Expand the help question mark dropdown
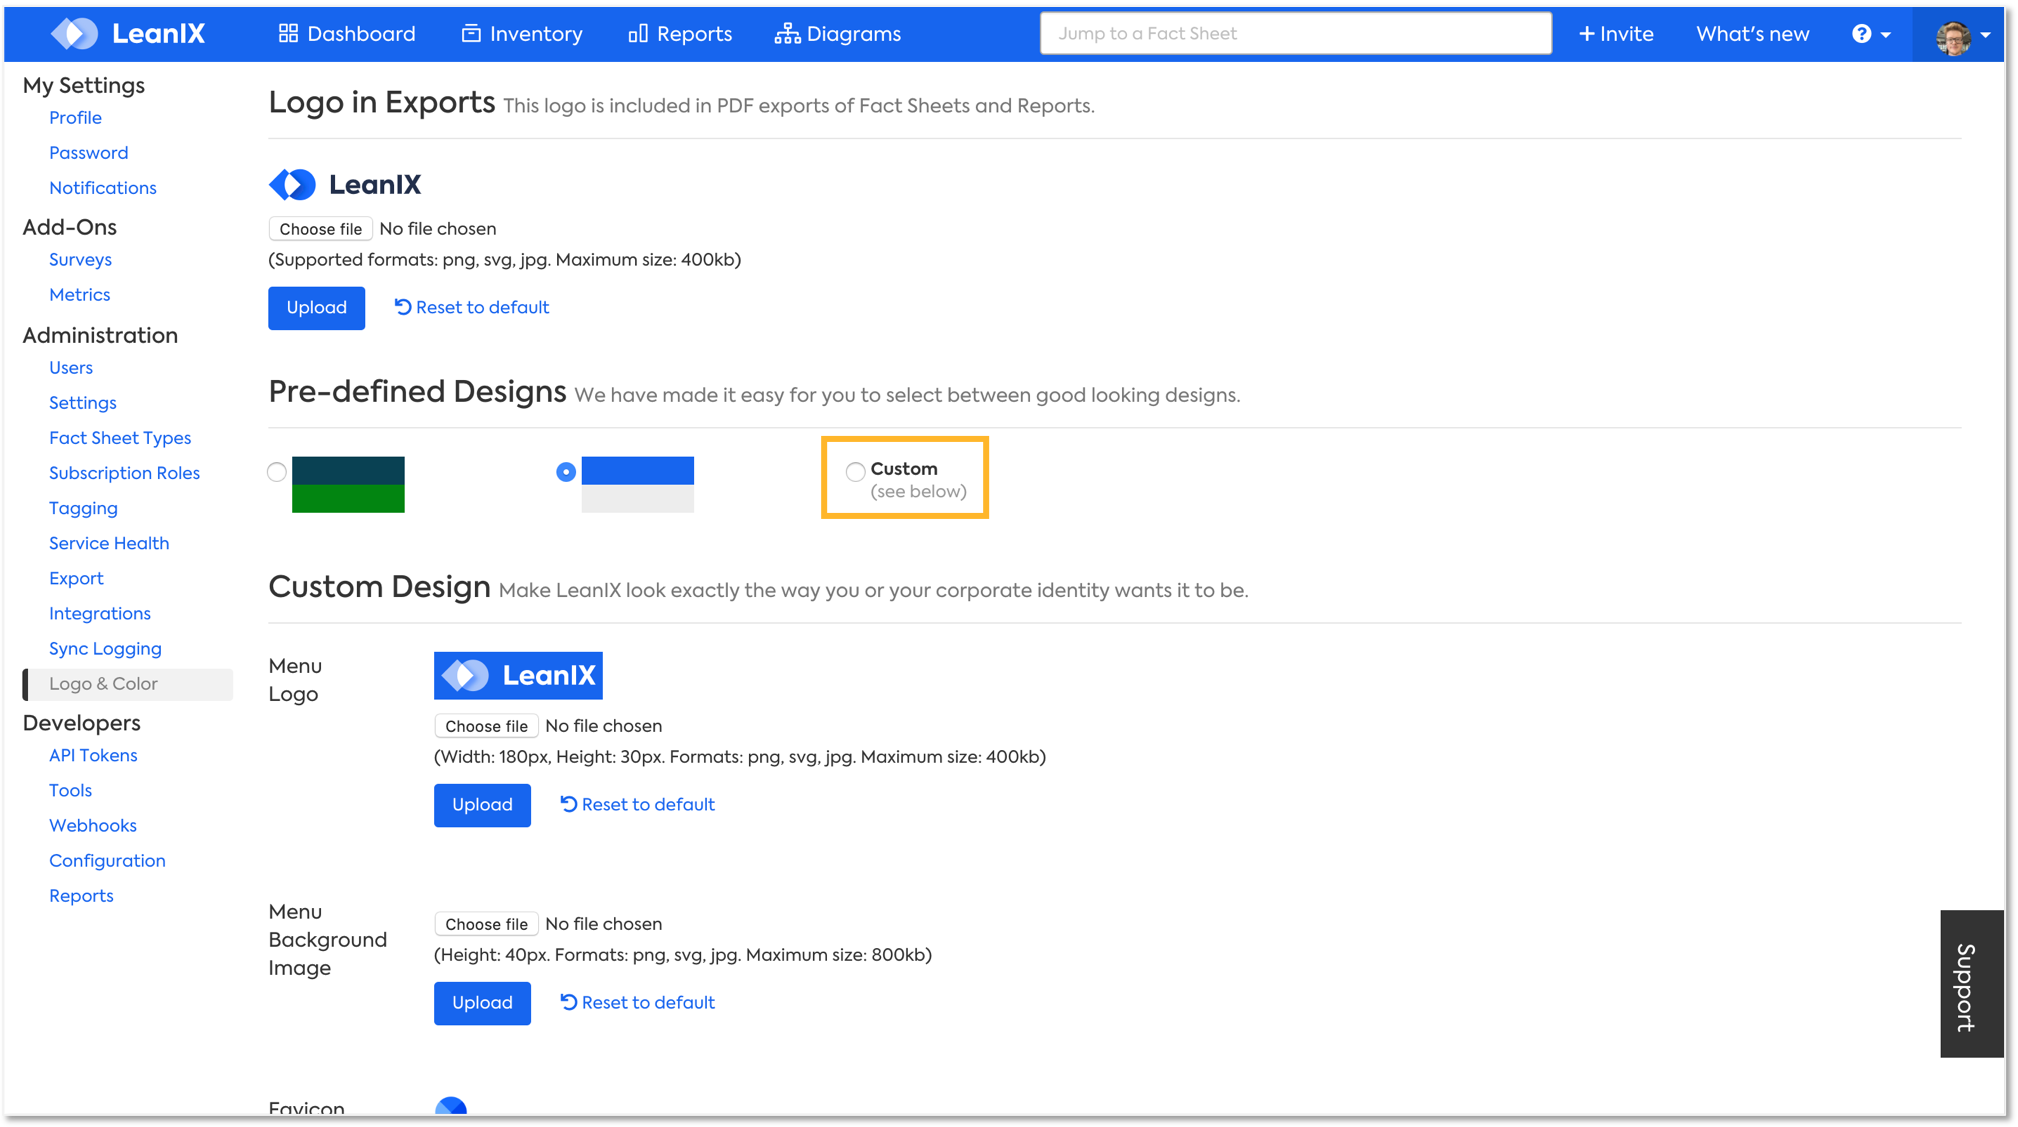The width and height of the screenshot is (2018, 1127). [x=1871, y=34]
